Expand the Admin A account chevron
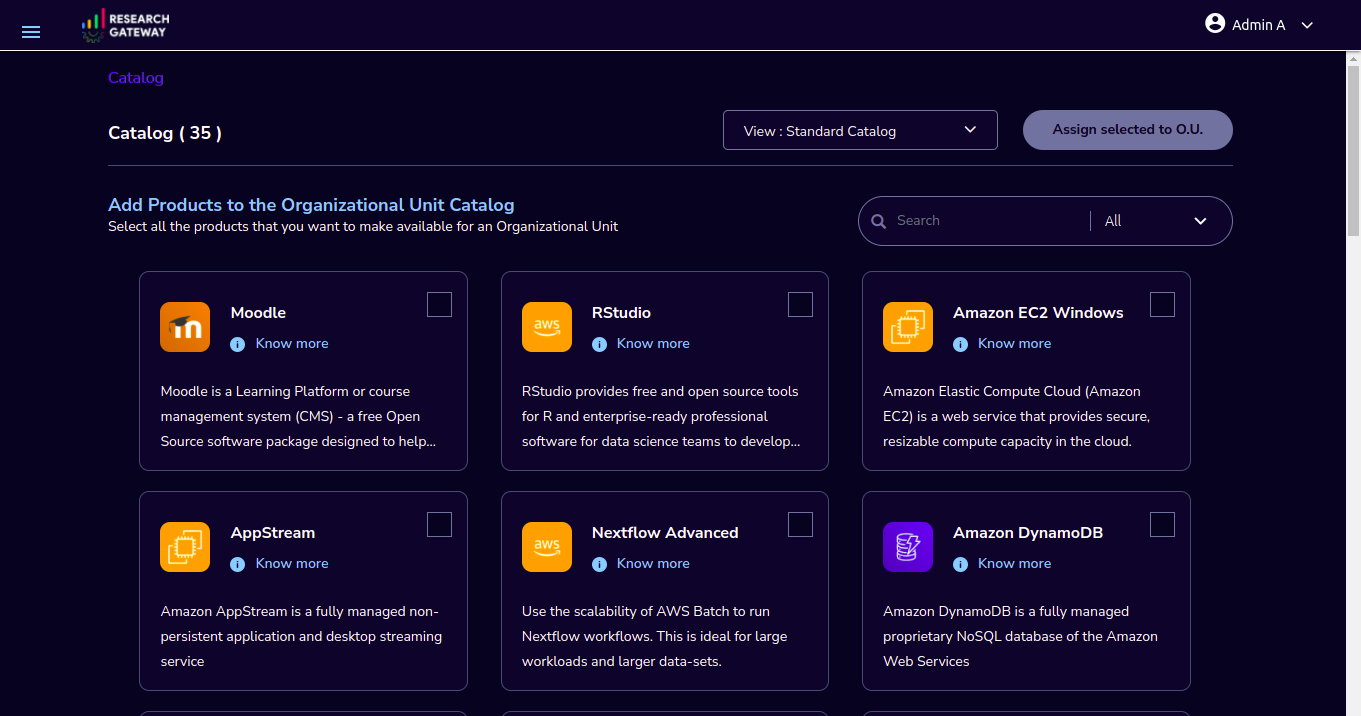 tap(1307, 26)
